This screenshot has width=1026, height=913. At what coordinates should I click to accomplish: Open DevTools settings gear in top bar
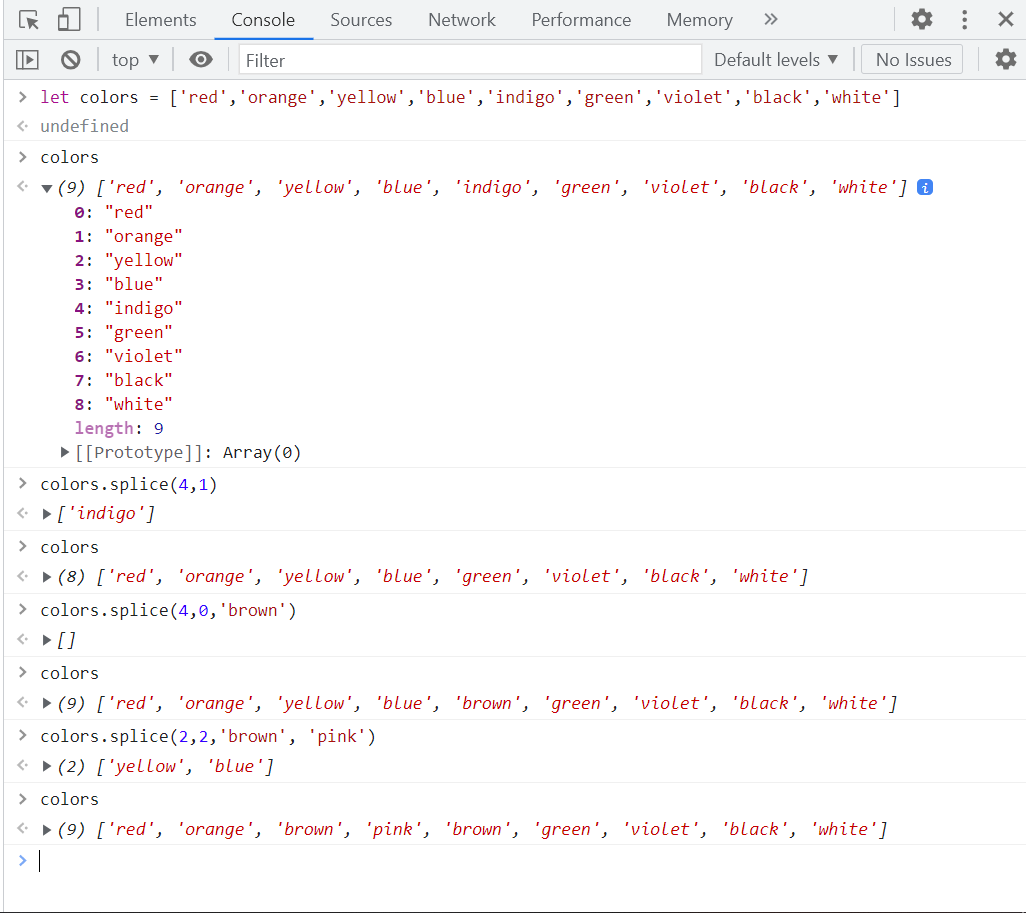[921, 19]
